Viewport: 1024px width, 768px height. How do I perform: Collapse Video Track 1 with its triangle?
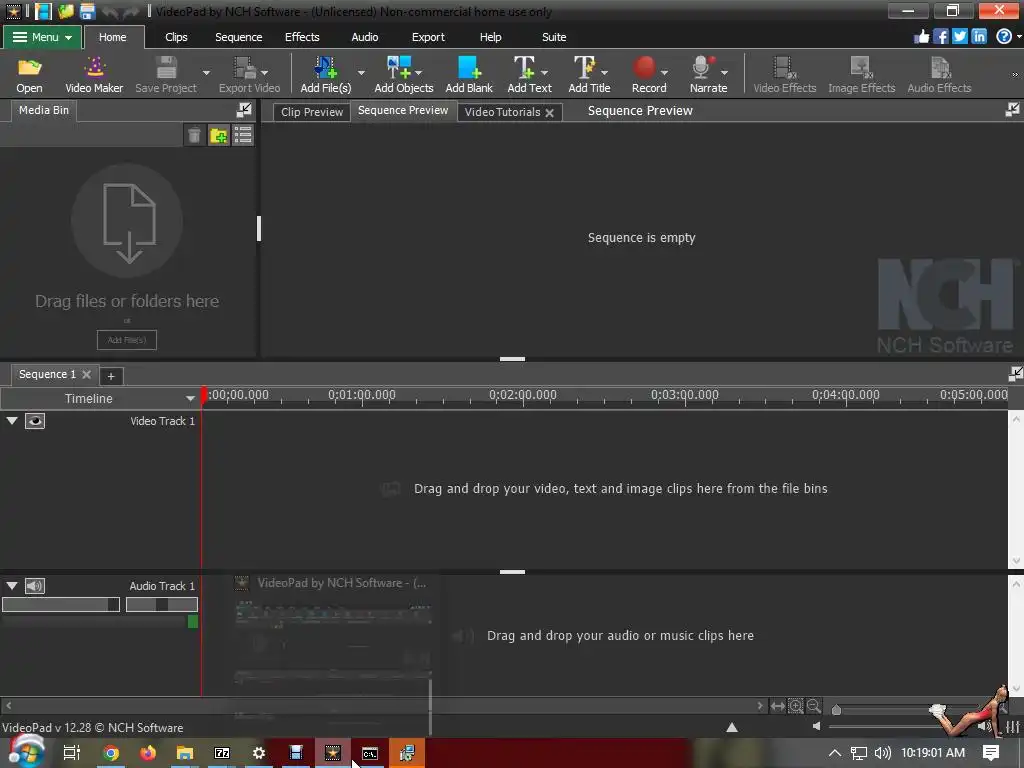click(x=12, y=421)
